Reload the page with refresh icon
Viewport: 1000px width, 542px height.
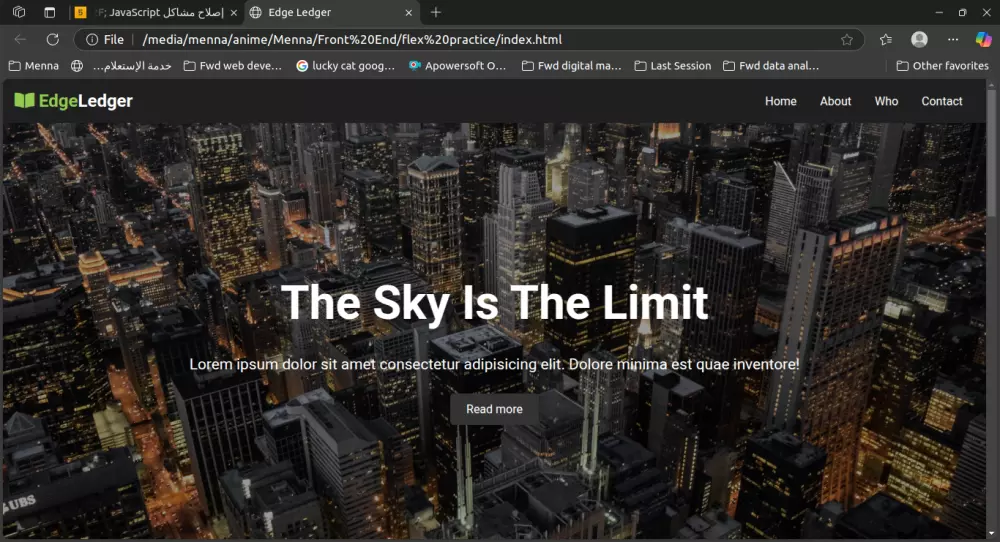53,40
